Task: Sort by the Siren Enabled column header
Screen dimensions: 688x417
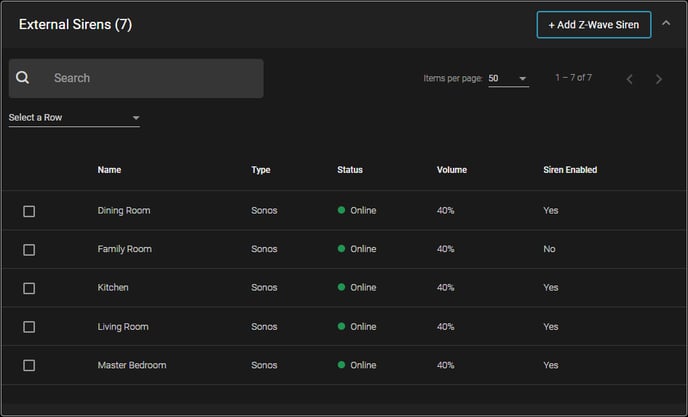Action: point(570,170)
